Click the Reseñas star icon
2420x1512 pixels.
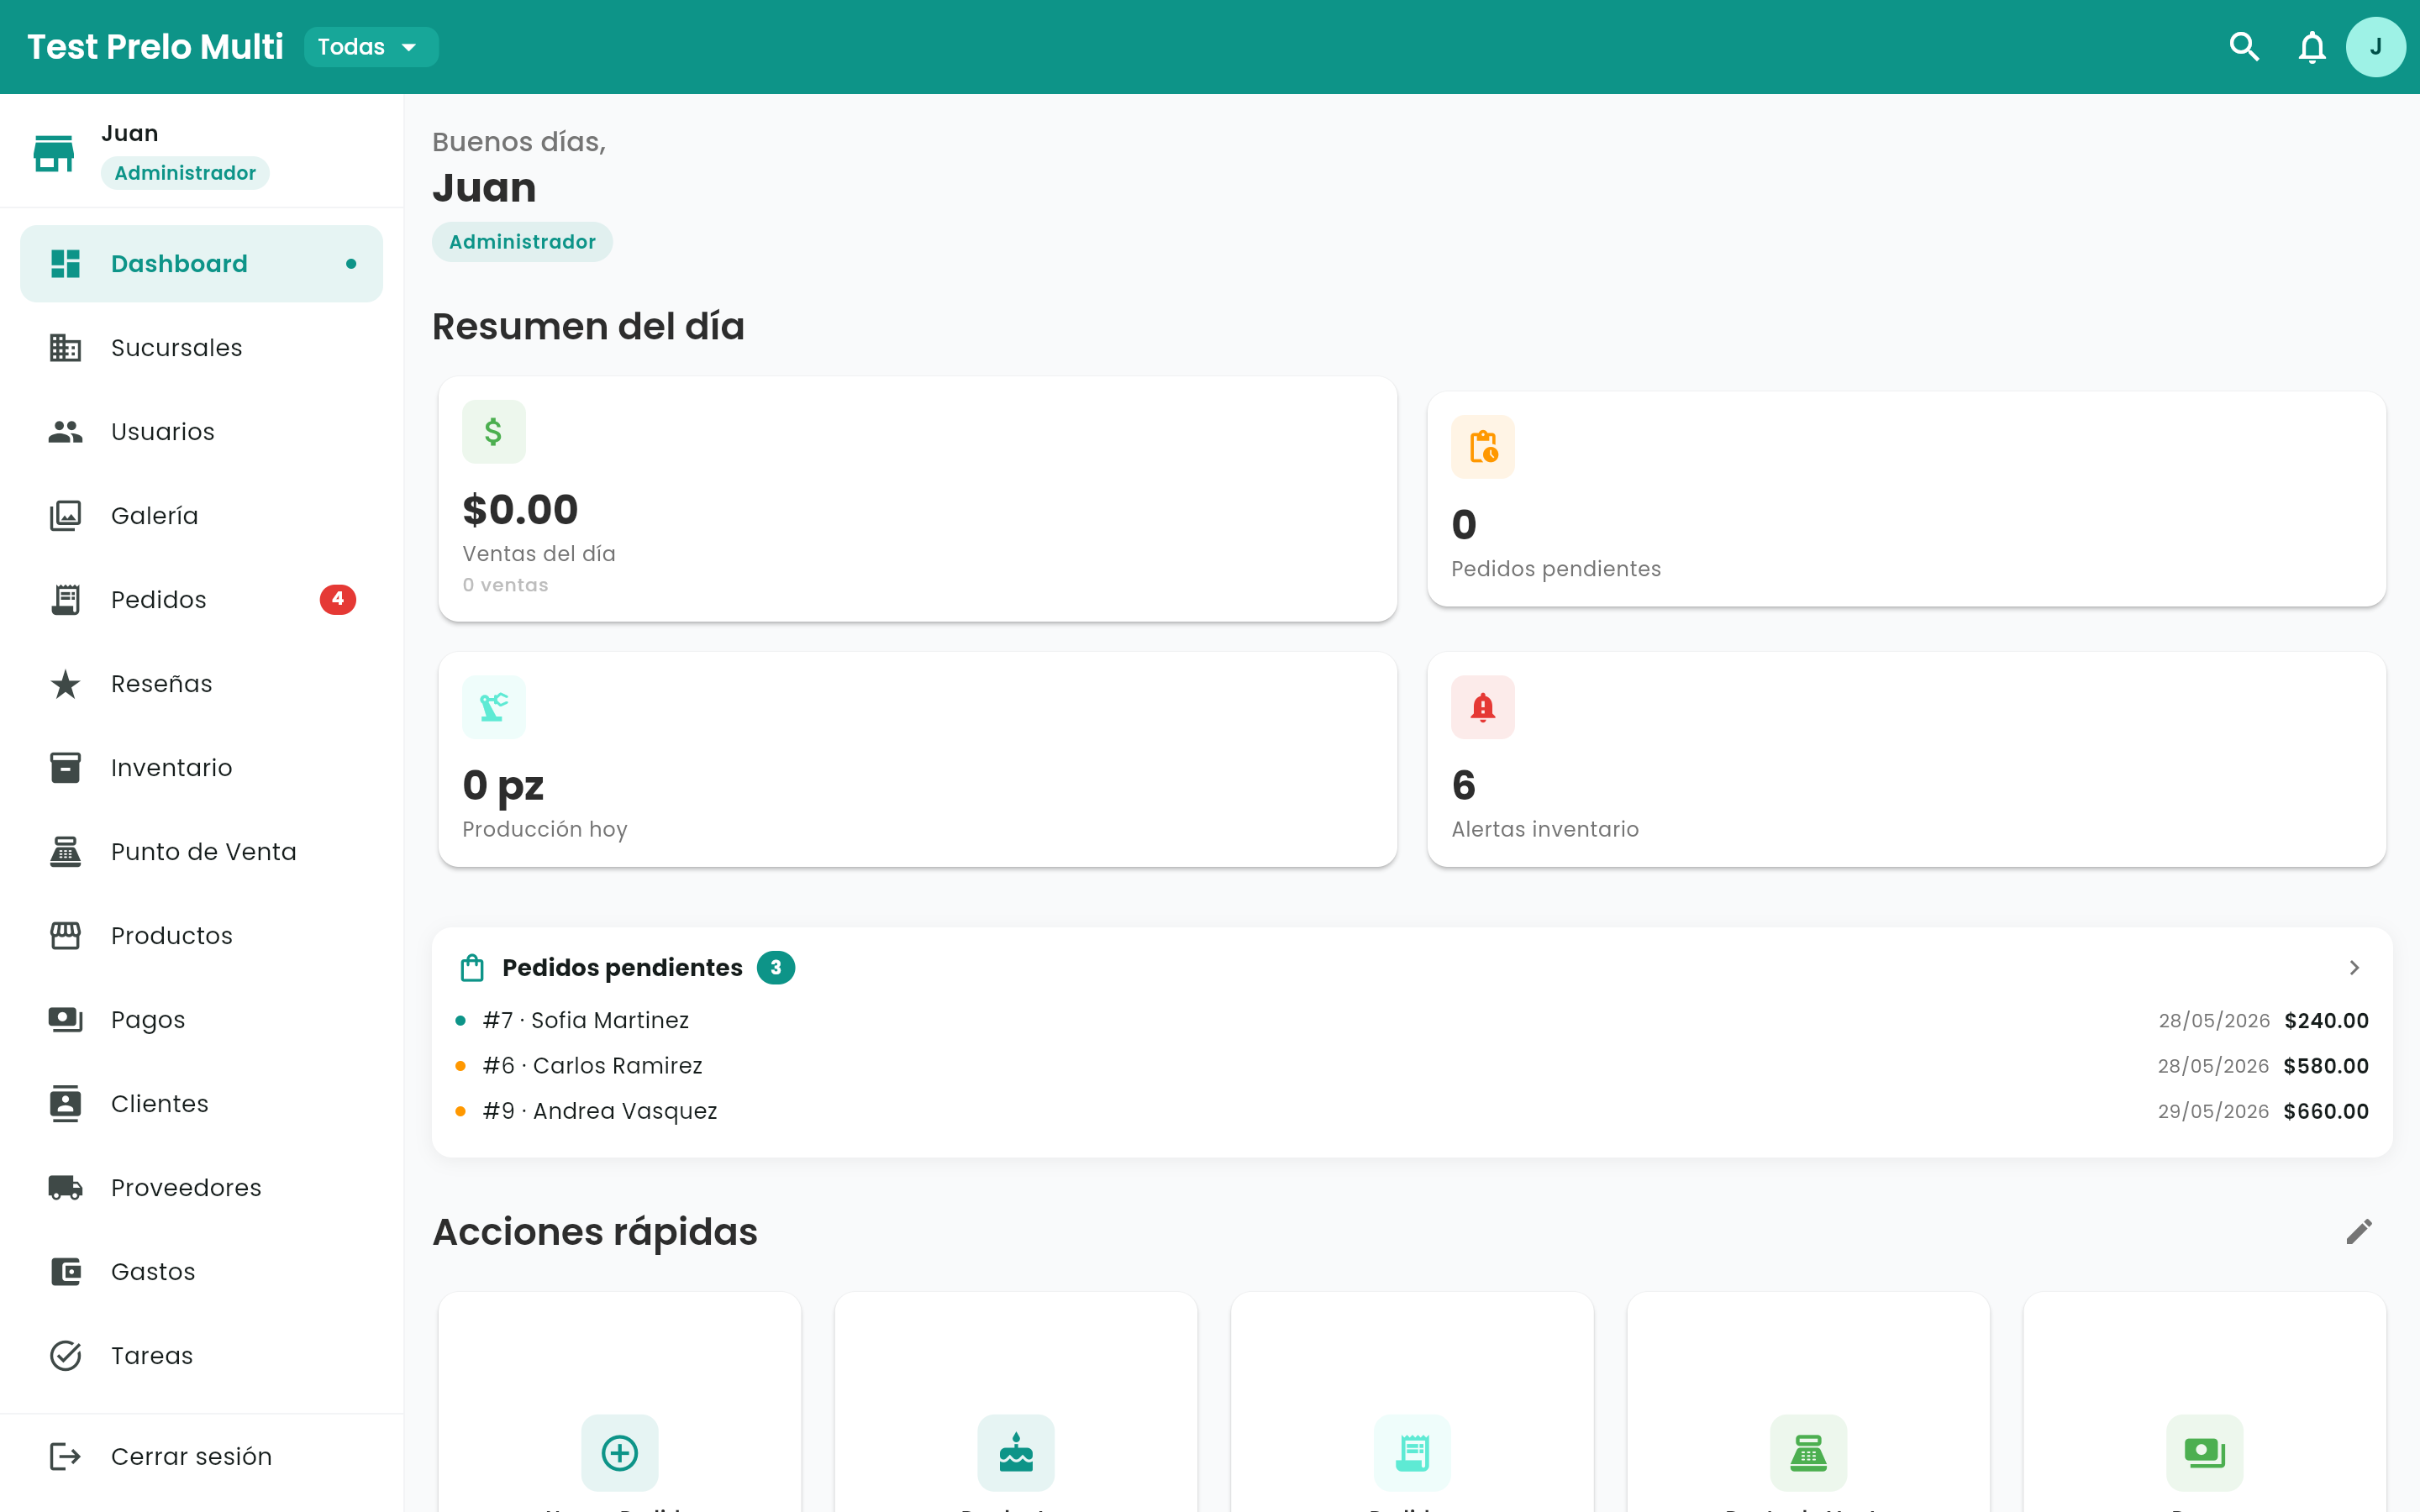coord(66,684)
